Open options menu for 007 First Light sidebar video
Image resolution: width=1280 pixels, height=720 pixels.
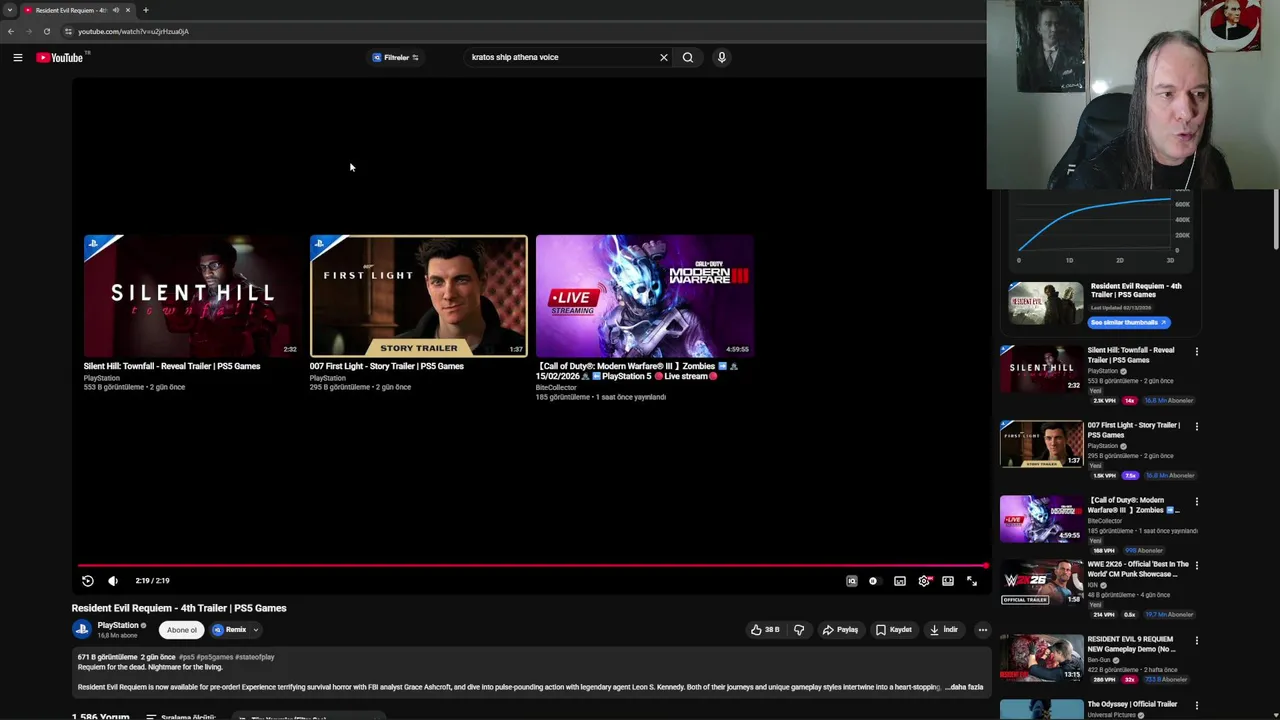click(x=1196, y=427)
